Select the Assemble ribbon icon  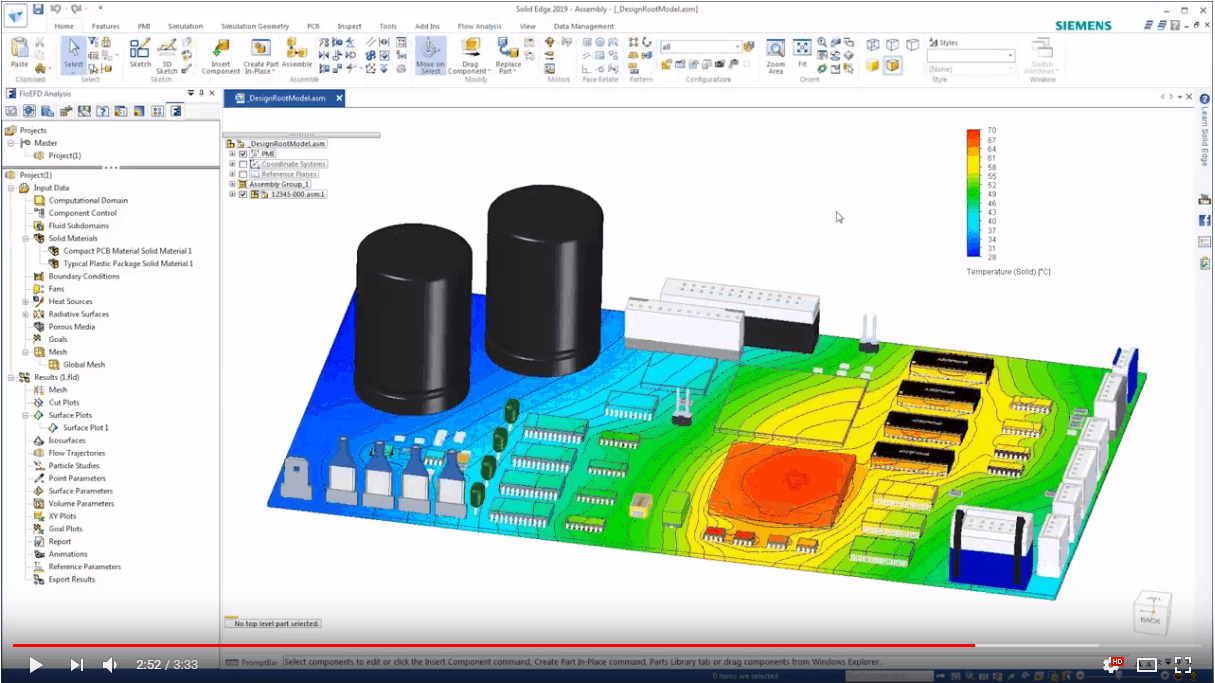(297, 52)
